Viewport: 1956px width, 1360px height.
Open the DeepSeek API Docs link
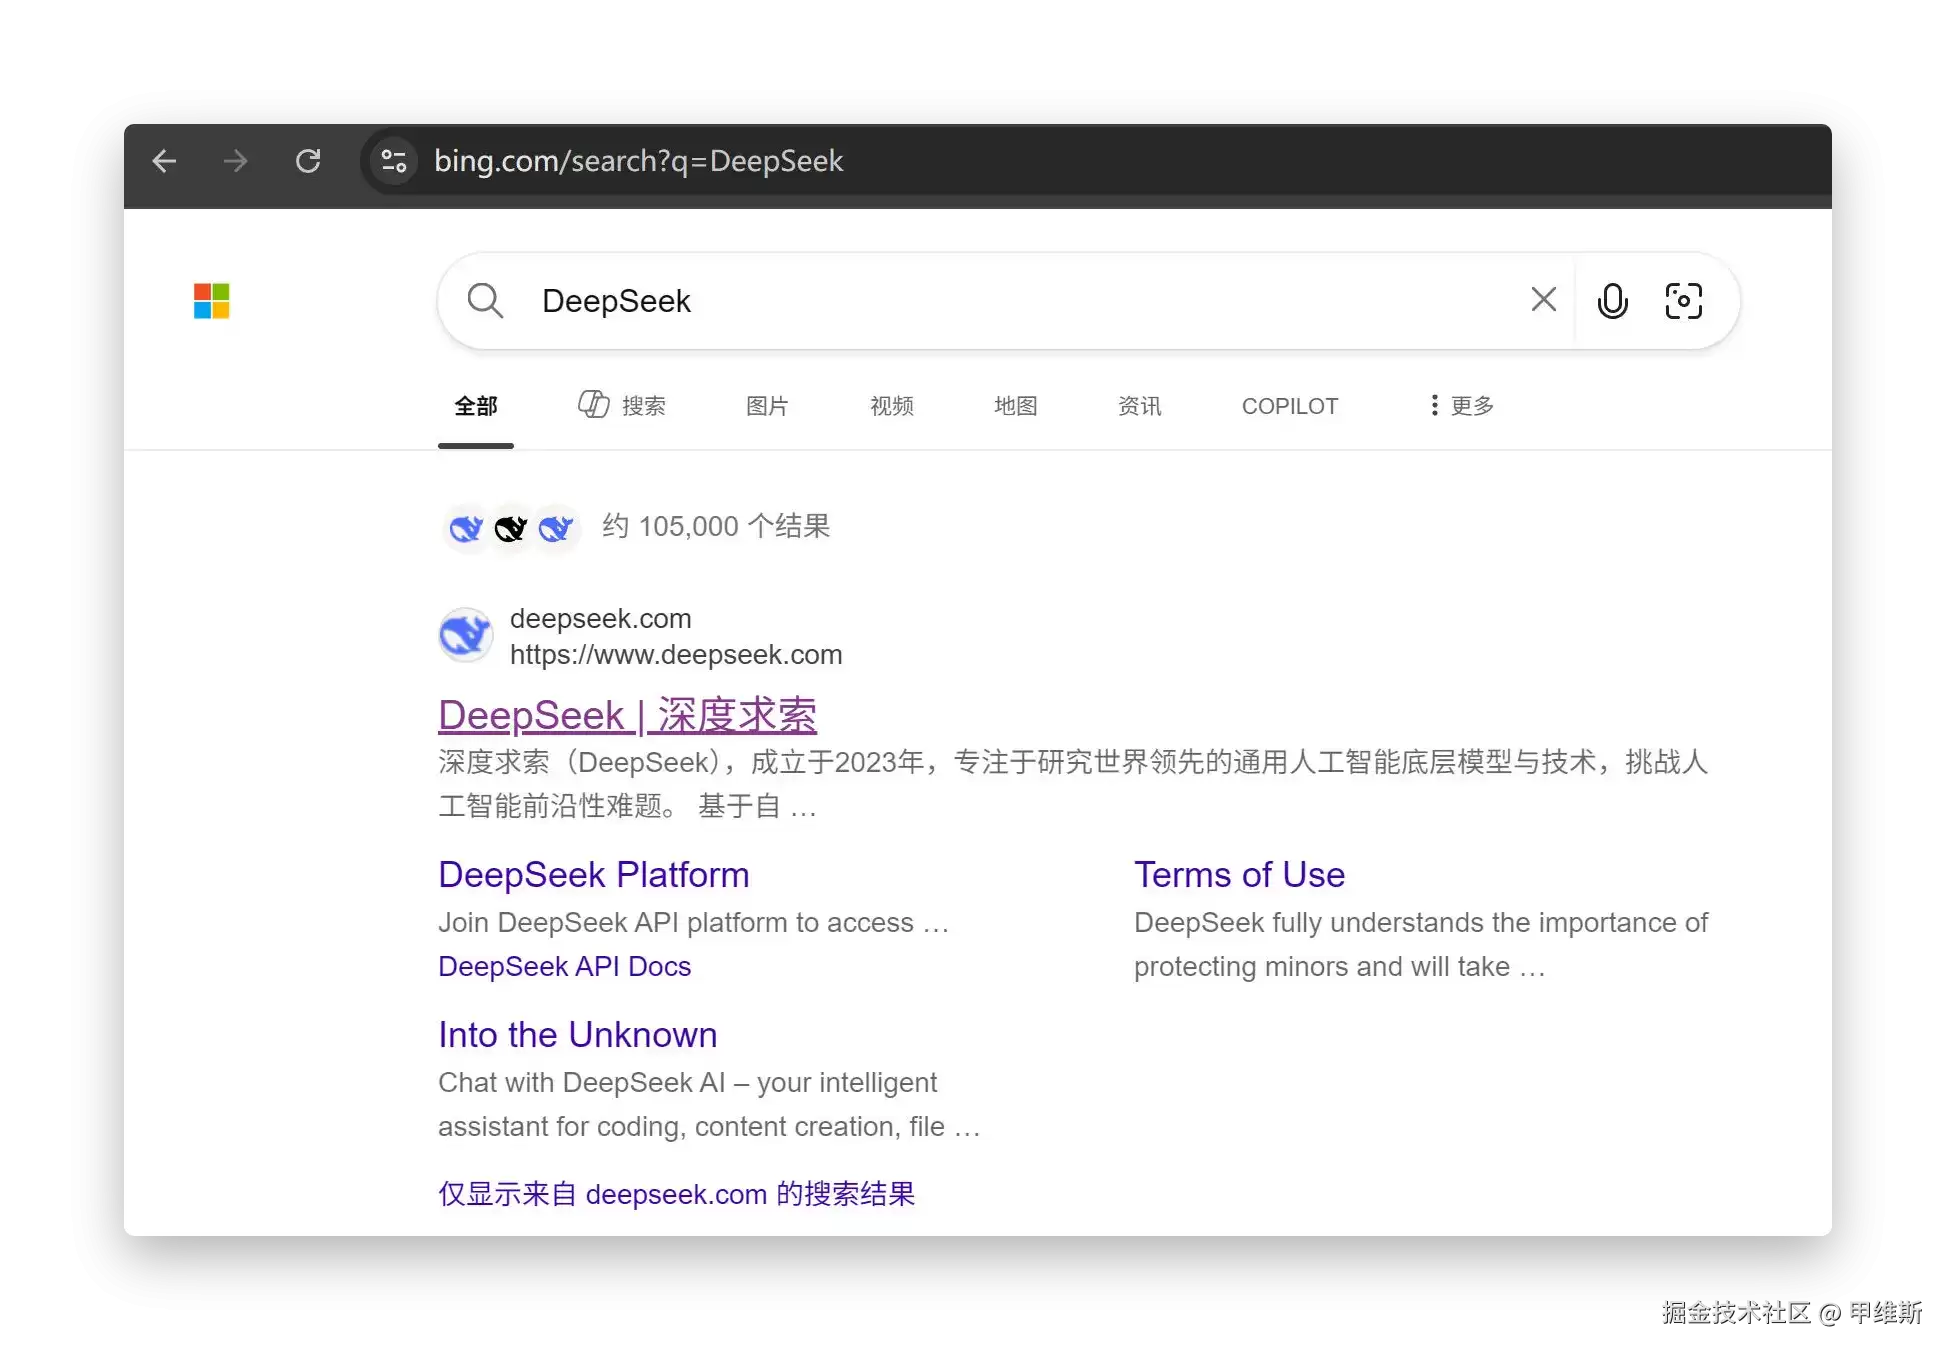[x=564, y=966]
